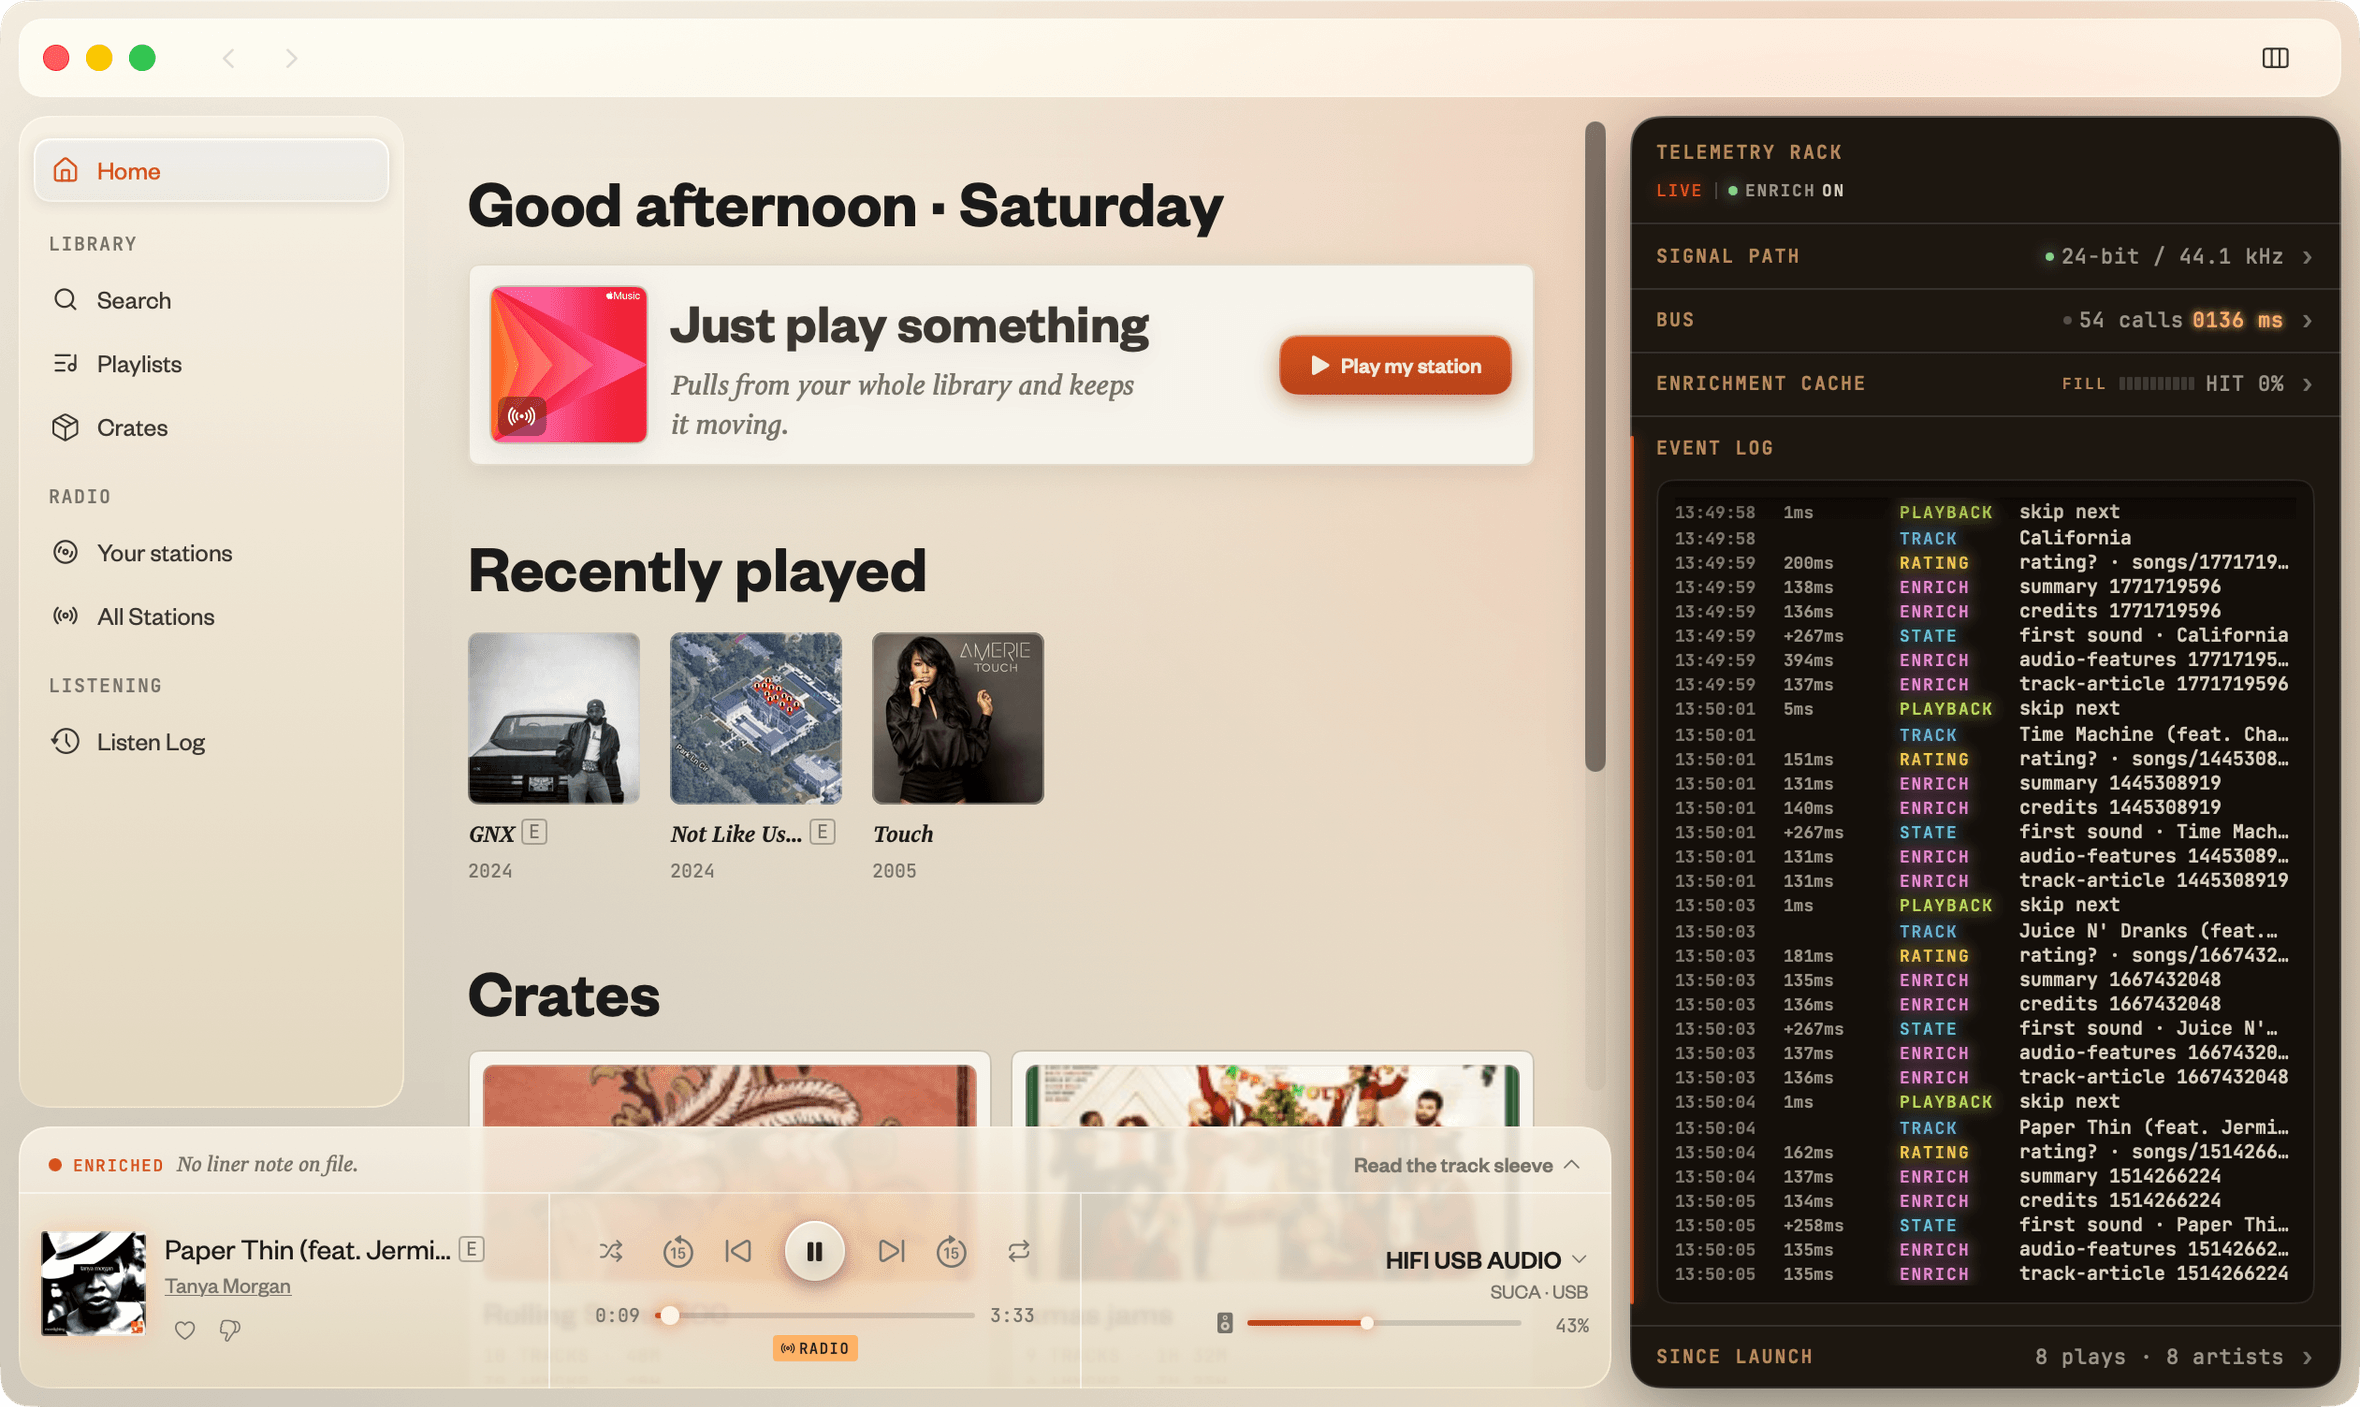Toggle the ENRICH ON indicator
The image size is (2360, 1407).
pyautogui.click(x=1786, y=191)
